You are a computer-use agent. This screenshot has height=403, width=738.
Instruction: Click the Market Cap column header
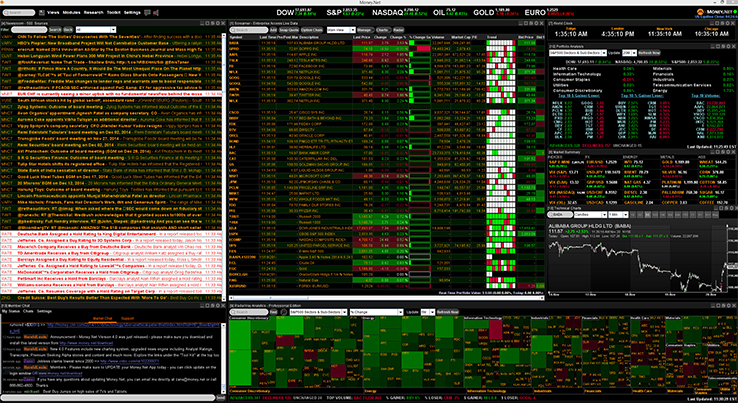(x=461, y=37)
